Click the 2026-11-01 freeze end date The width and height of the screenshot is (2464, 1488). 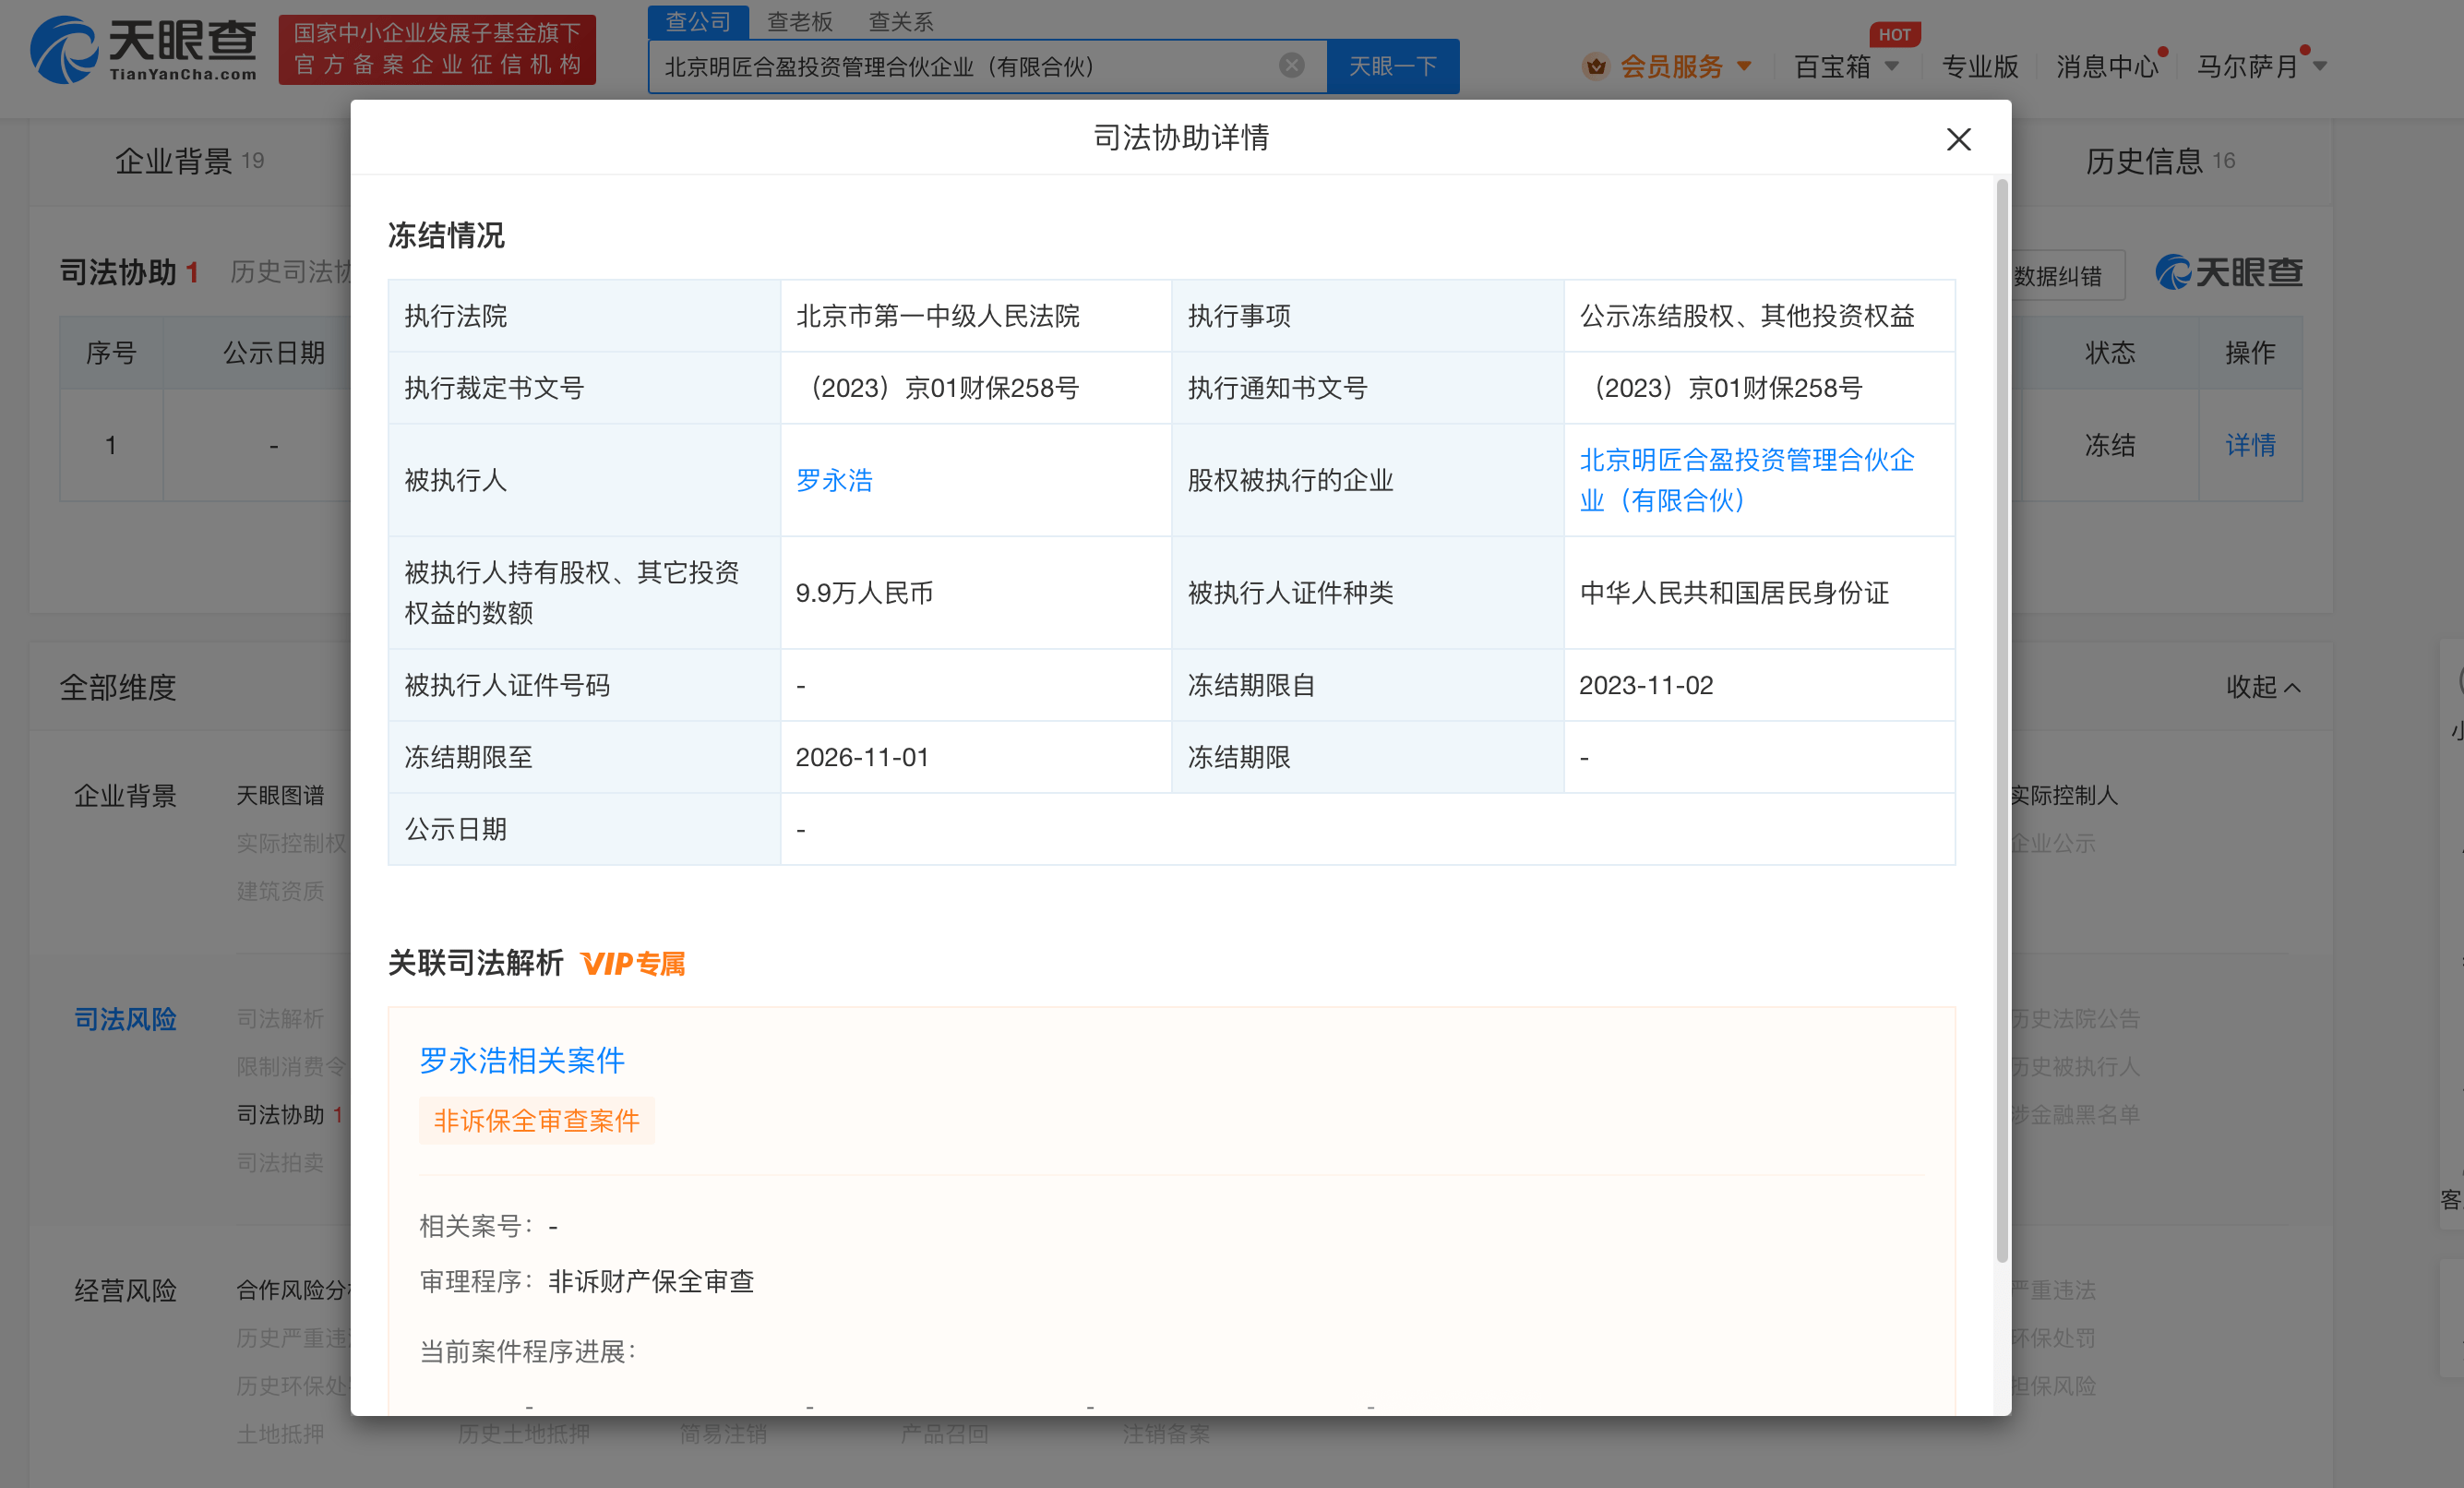click(862, 757)
